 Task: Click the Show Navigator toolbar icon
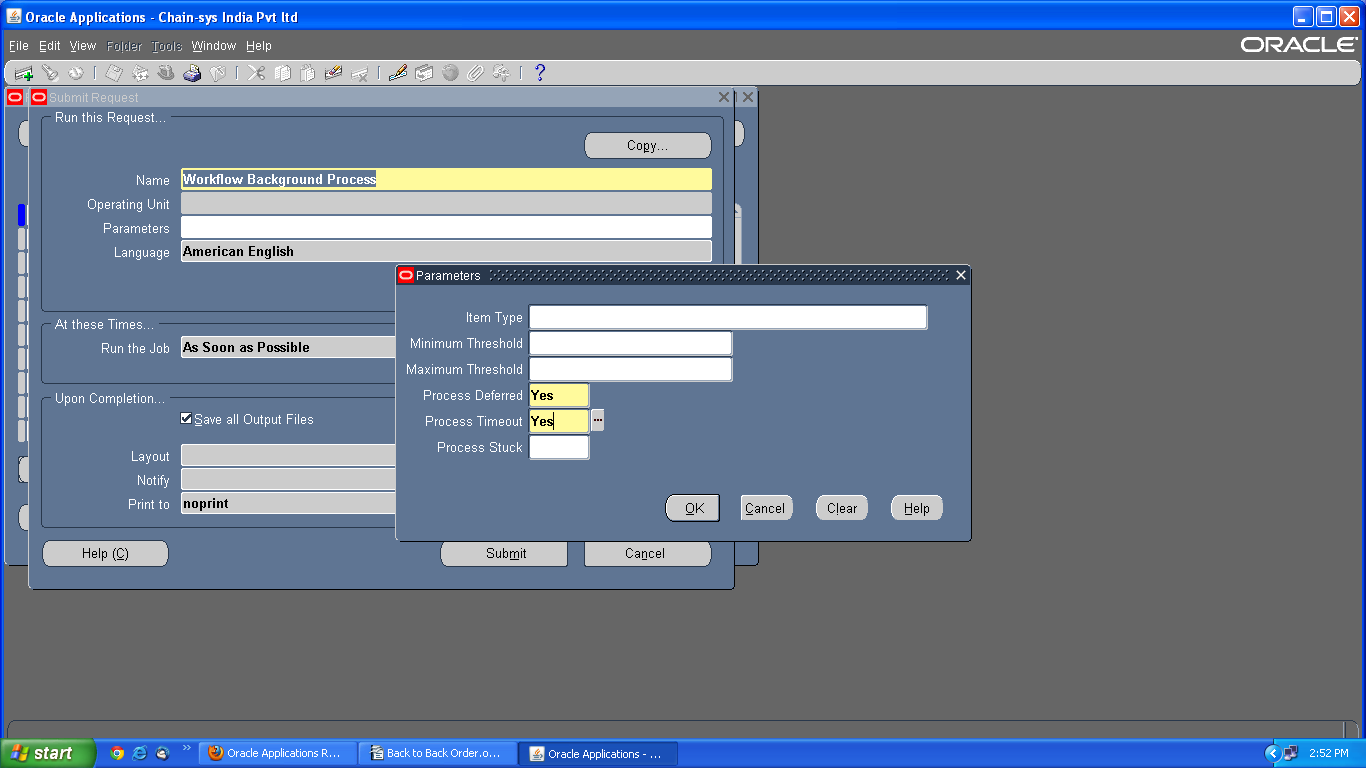click(x=75, y=73)
